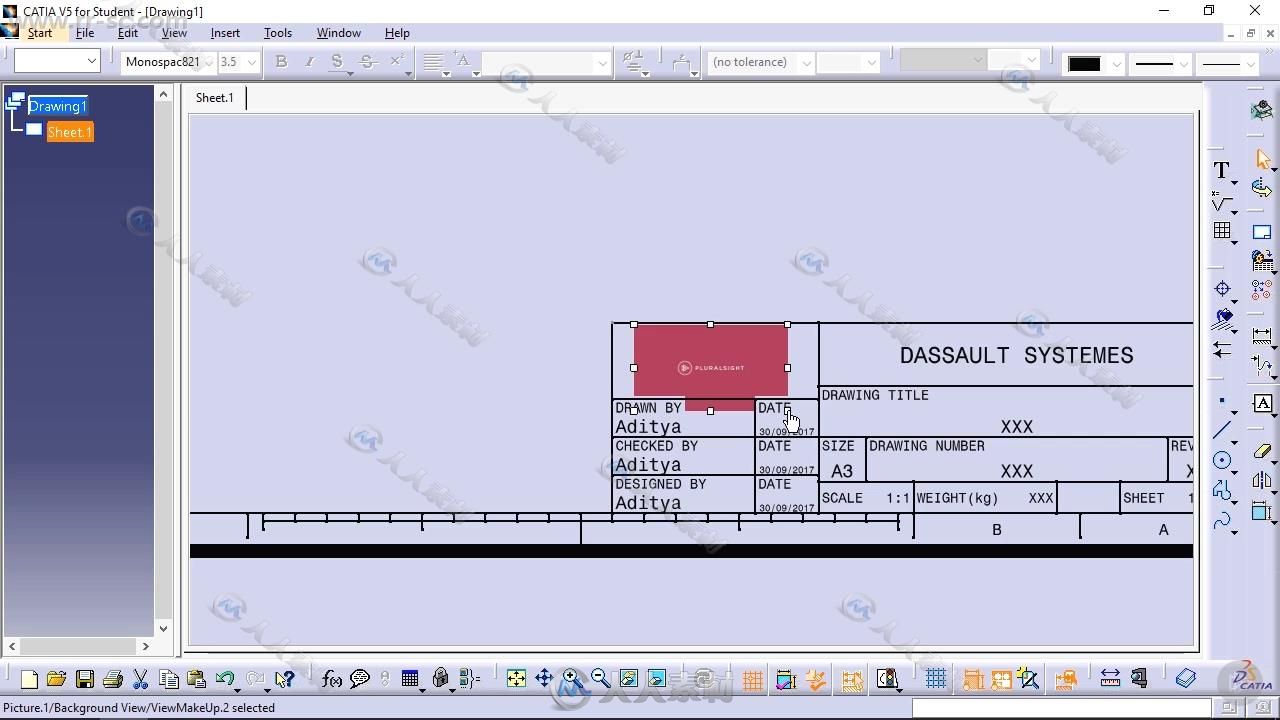This screenshot has height=720, width=1280.
Task: Select the Line drawing tool
Action: pyautogui.click(x=1221, y=431)
